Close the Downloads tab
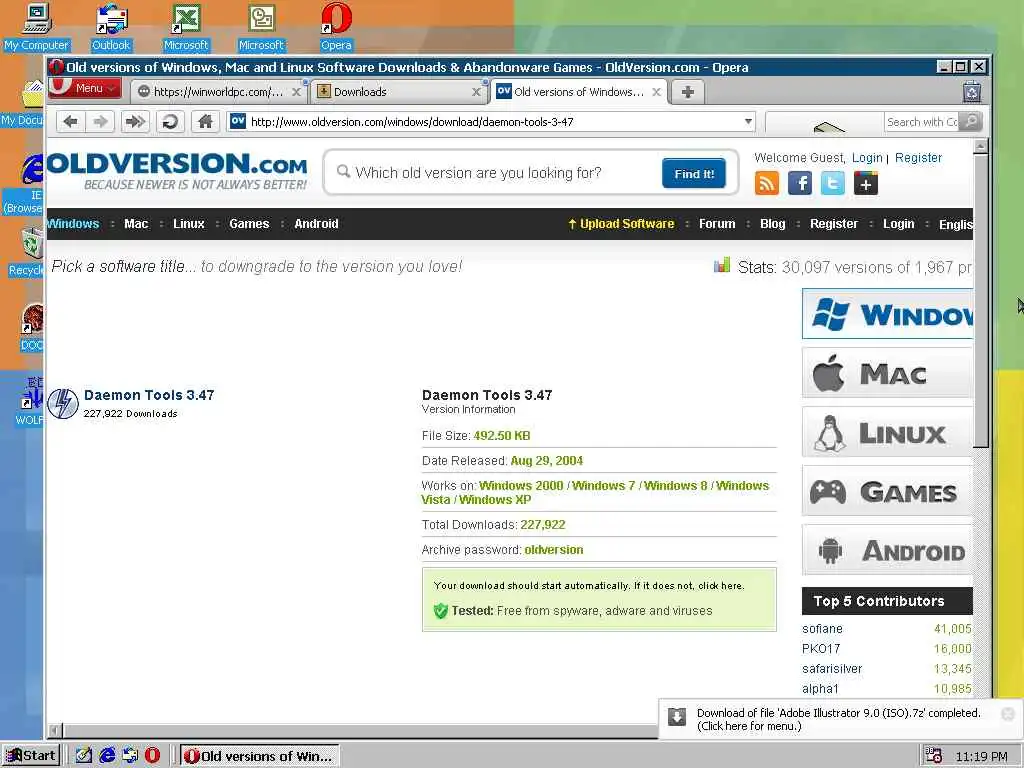1024x768 pixels. click(x=476, y=92)
